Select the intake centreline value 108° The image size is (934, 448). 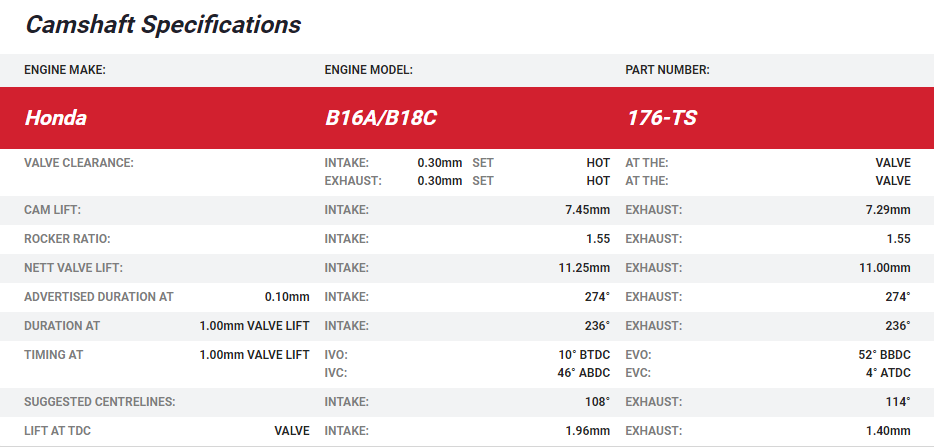point(597,402)
